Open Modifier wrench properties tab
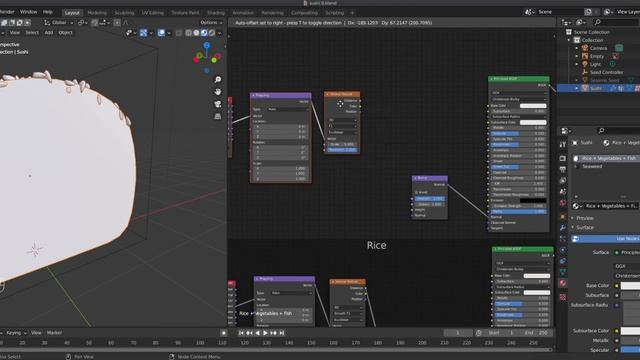The image size is (640, 360). (x=563, y=228)
